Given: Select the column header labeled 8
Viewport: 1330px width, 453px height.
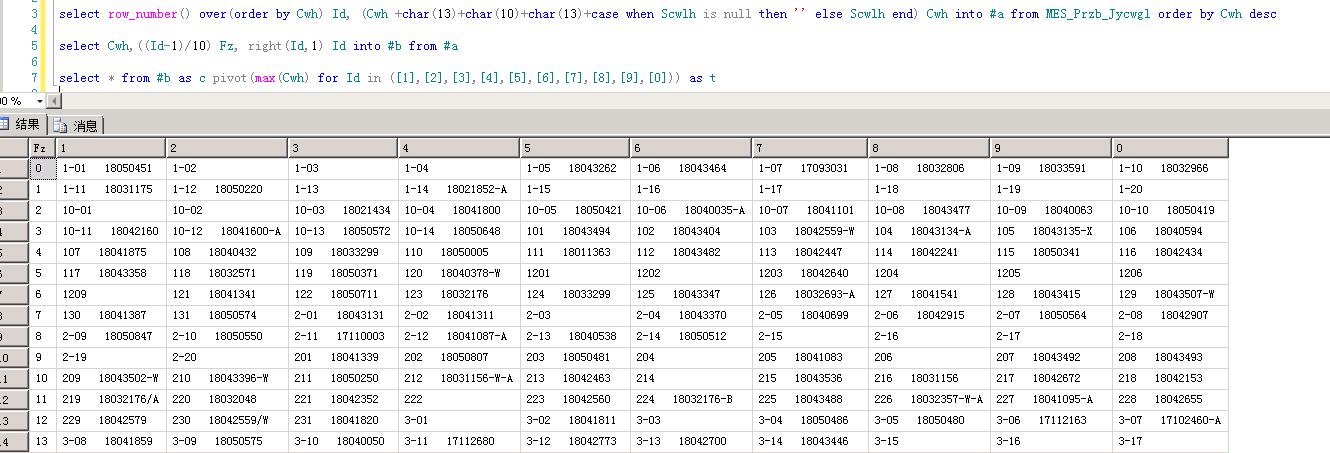Looking at the screenshot, I should point(929,148).
